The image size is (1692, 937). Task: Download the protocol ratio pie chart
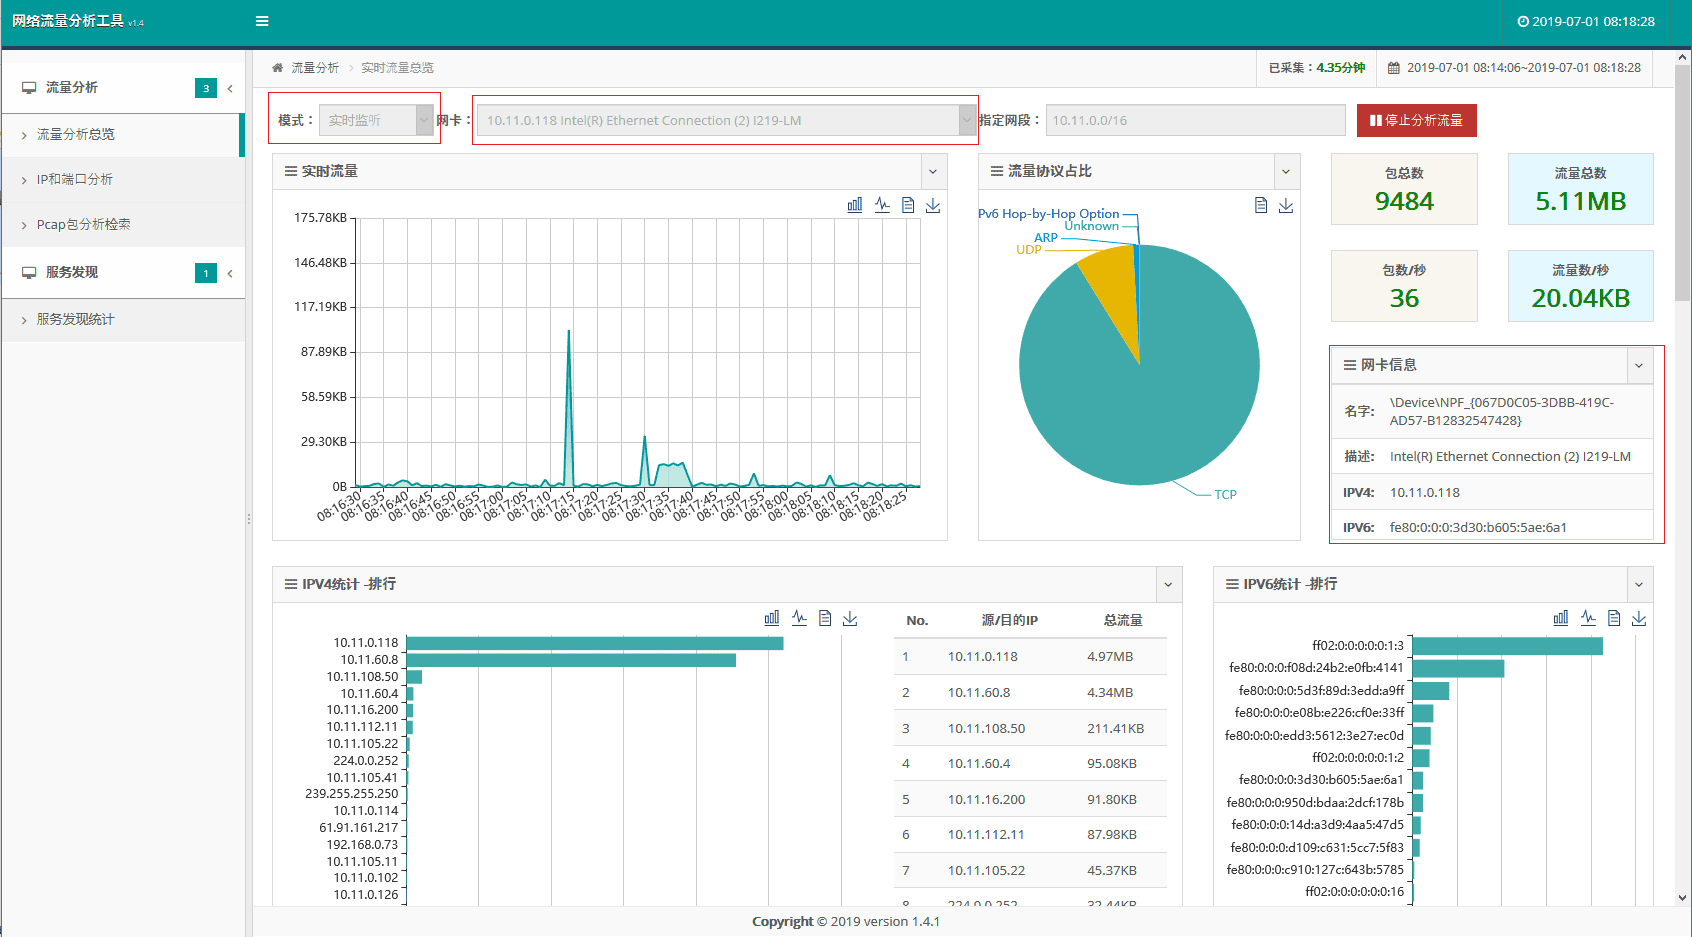[x=1286, y=205]
